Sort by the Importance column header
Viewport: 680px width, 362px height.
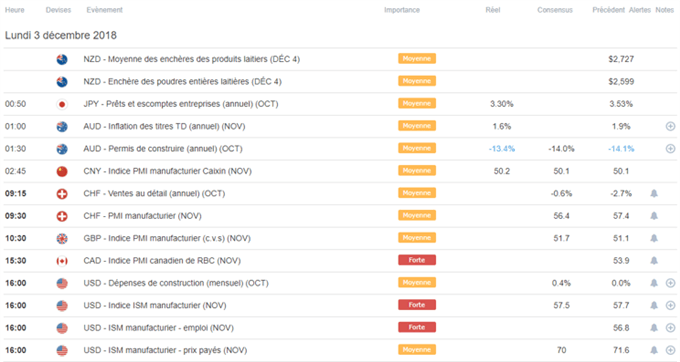tap(402, 10)
